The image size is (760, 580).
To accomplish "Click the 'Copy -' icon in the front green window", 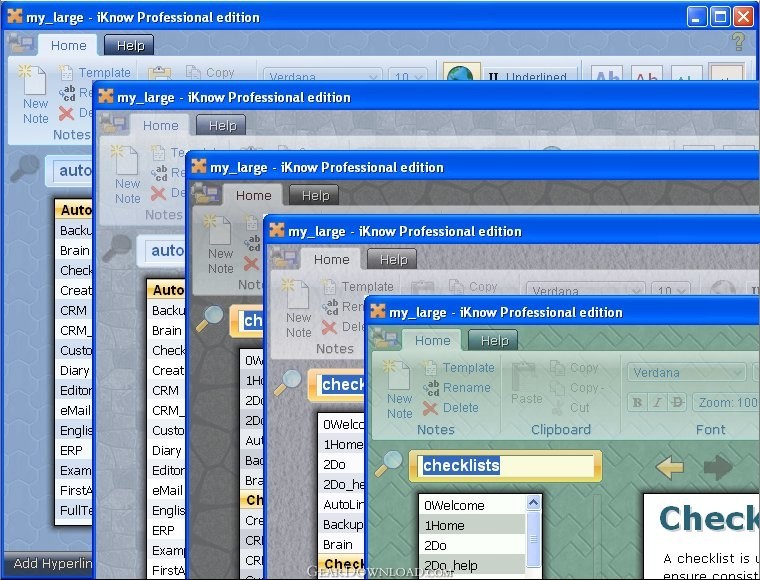I will [x=557, y=388].
